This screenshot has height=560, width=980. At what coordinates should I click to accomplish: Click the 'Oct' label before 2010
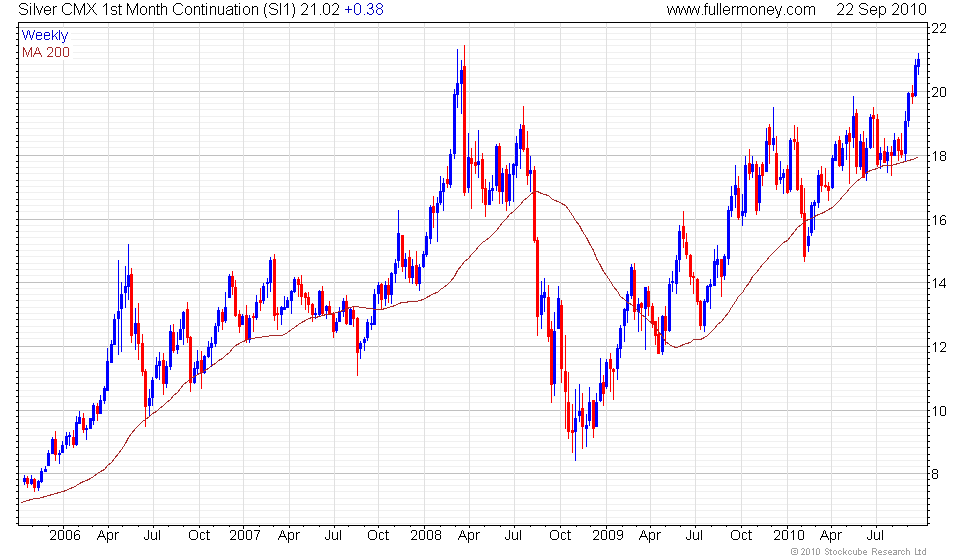pyautogui.click(x=741, y=536)
